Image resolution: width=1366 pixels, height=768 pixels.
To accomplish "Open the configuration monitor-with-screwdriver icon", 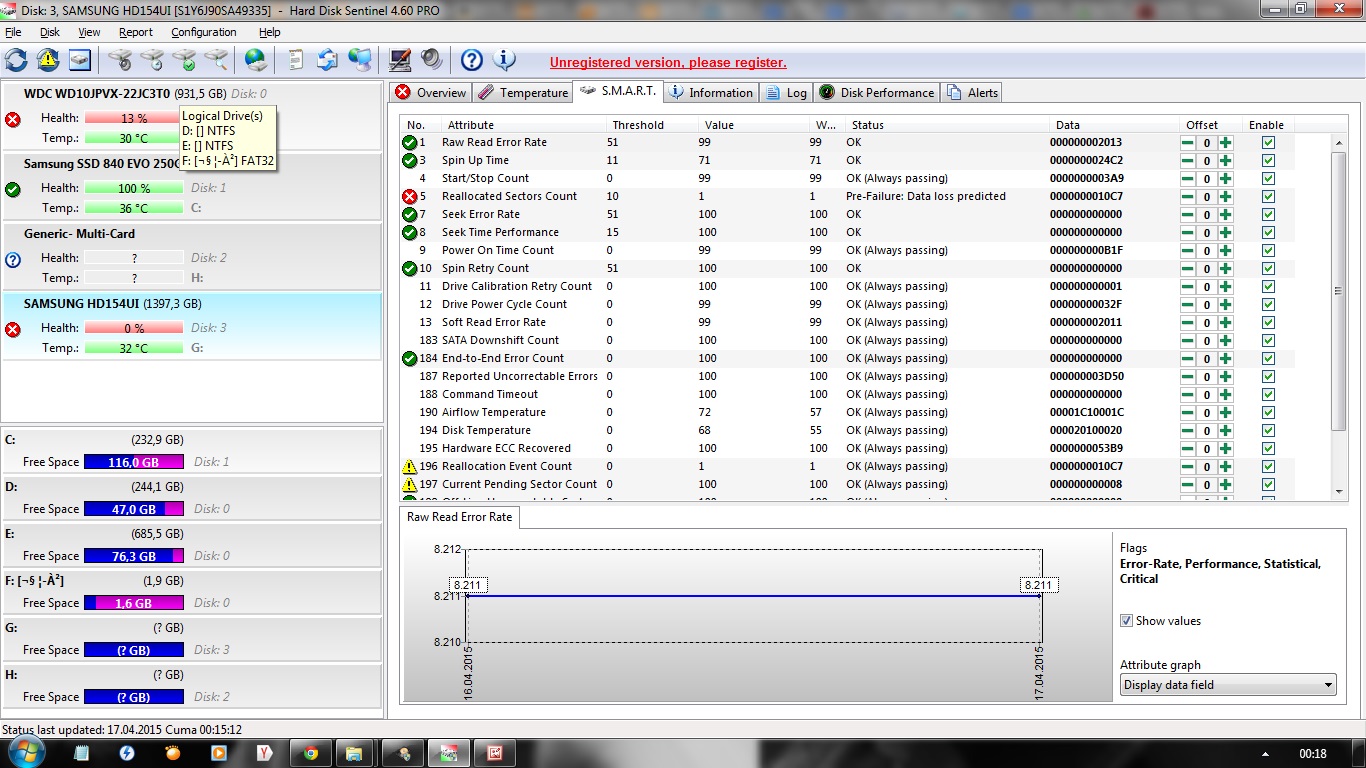I will pos(400,60).
